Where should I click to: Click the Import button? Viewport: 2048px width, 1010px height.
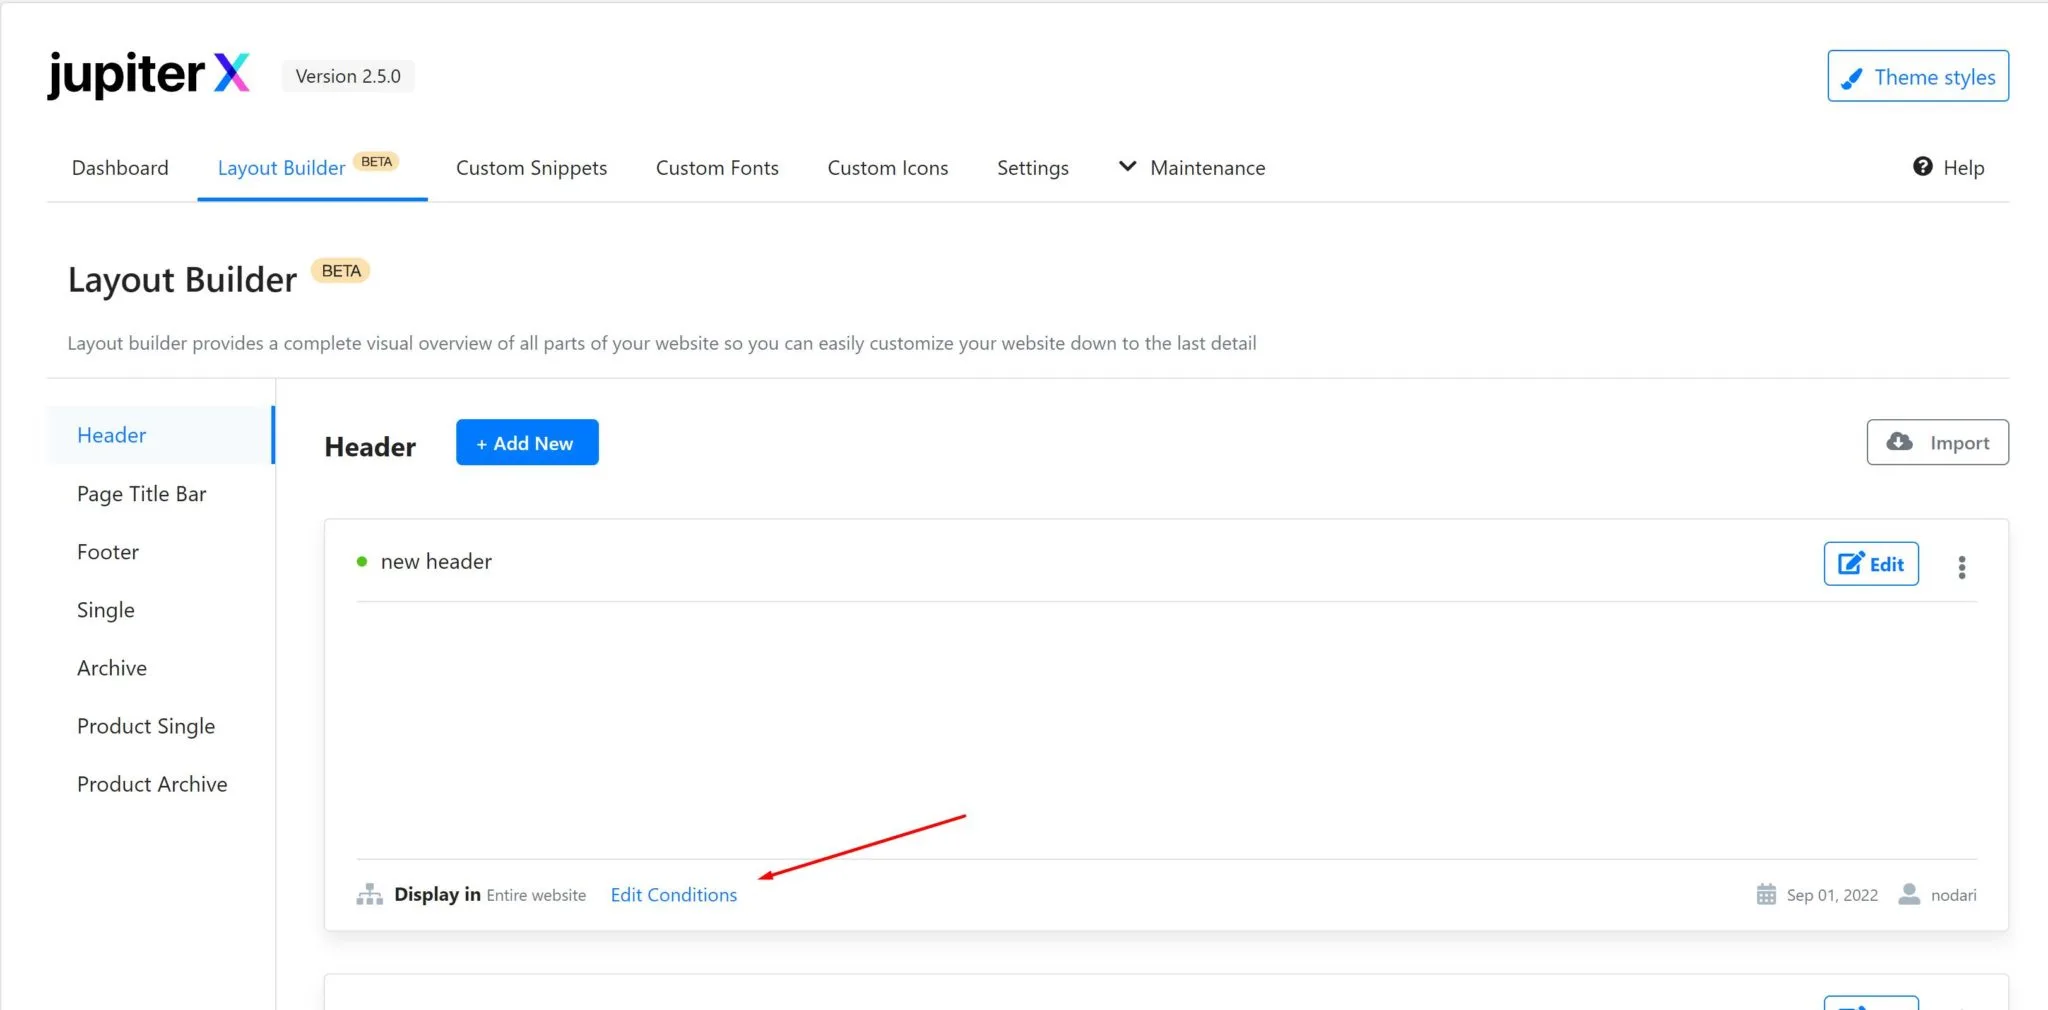(1937, 442)
